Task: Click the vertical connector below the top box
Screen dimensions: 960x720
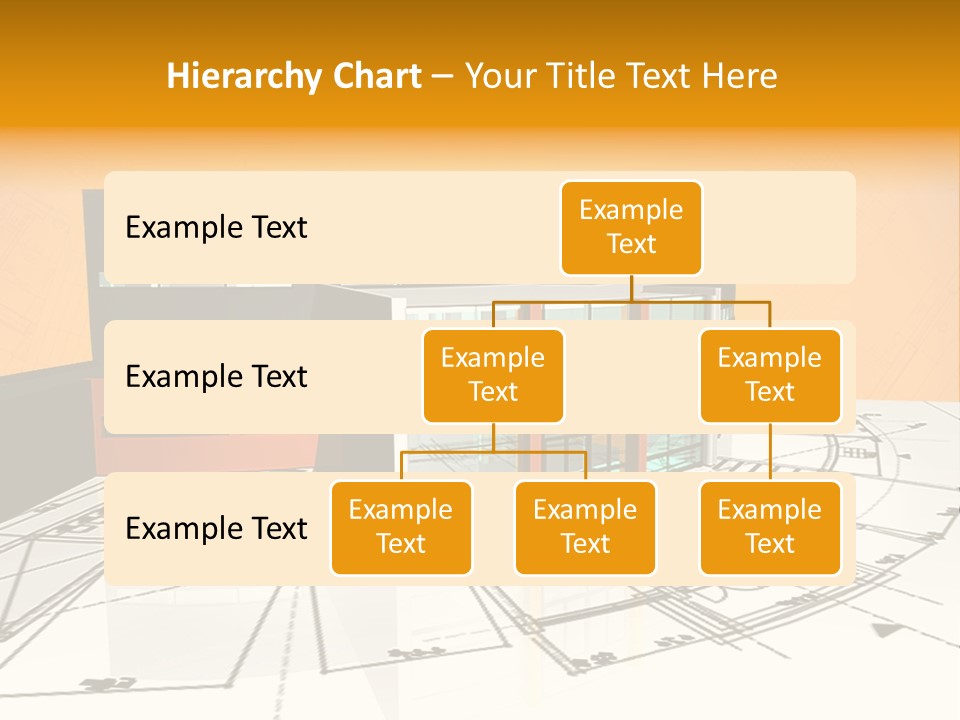Action: pos(631,288)
